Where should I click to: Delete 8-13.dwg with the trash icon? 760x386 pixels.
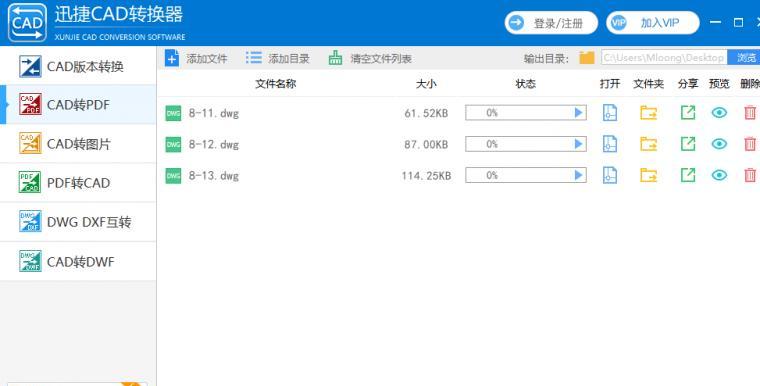tap(750, 175)
